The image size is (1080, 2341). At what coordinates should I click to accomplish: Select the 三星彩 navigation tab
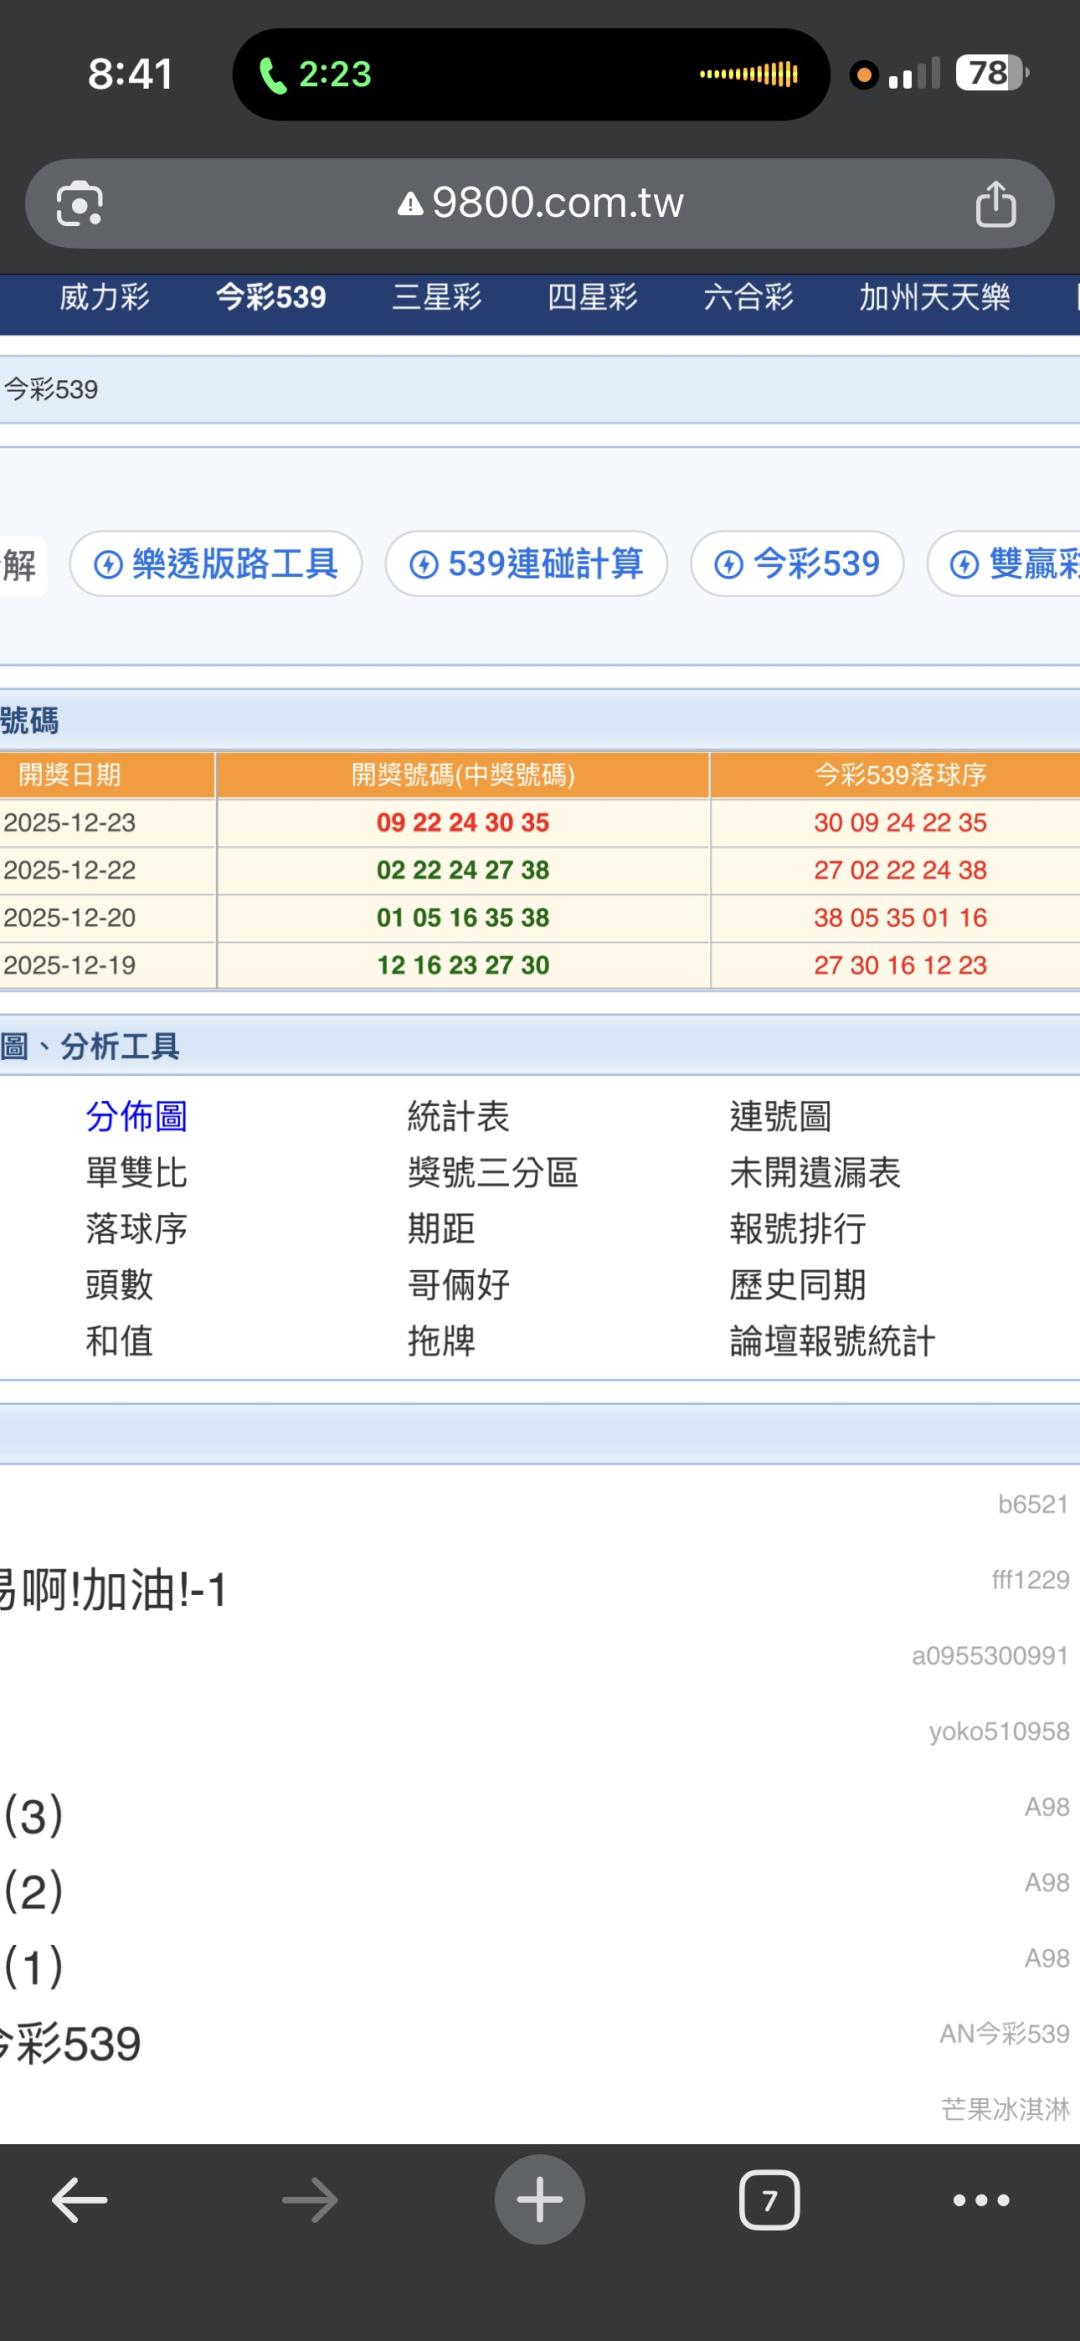(437, 297)
